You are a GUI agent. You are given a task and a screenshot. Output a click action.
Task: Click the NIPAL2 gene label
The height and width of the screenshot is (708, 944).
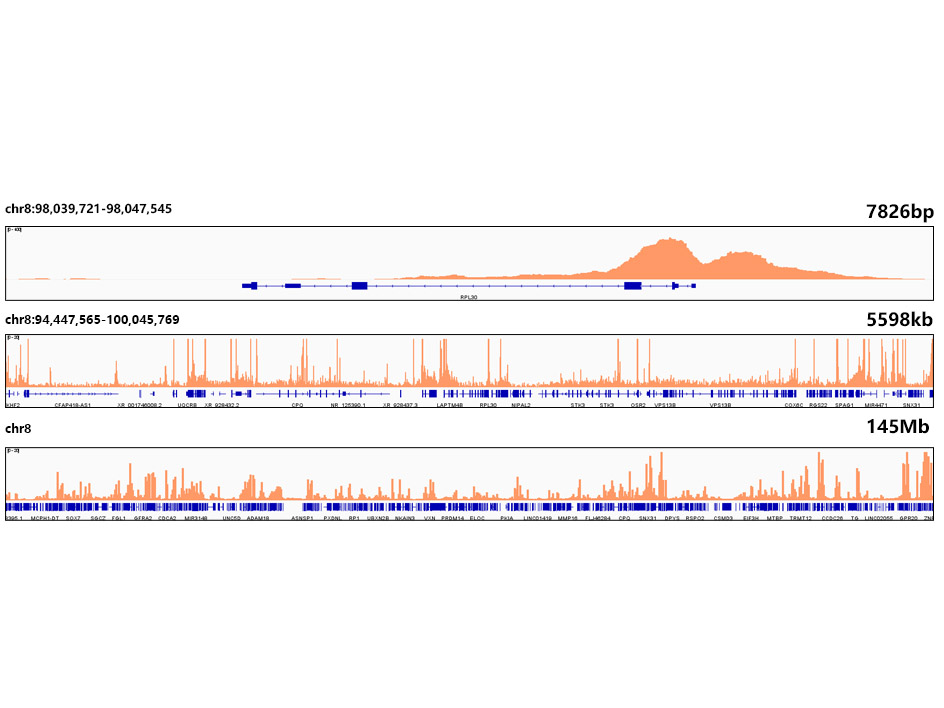pos(521,406)
